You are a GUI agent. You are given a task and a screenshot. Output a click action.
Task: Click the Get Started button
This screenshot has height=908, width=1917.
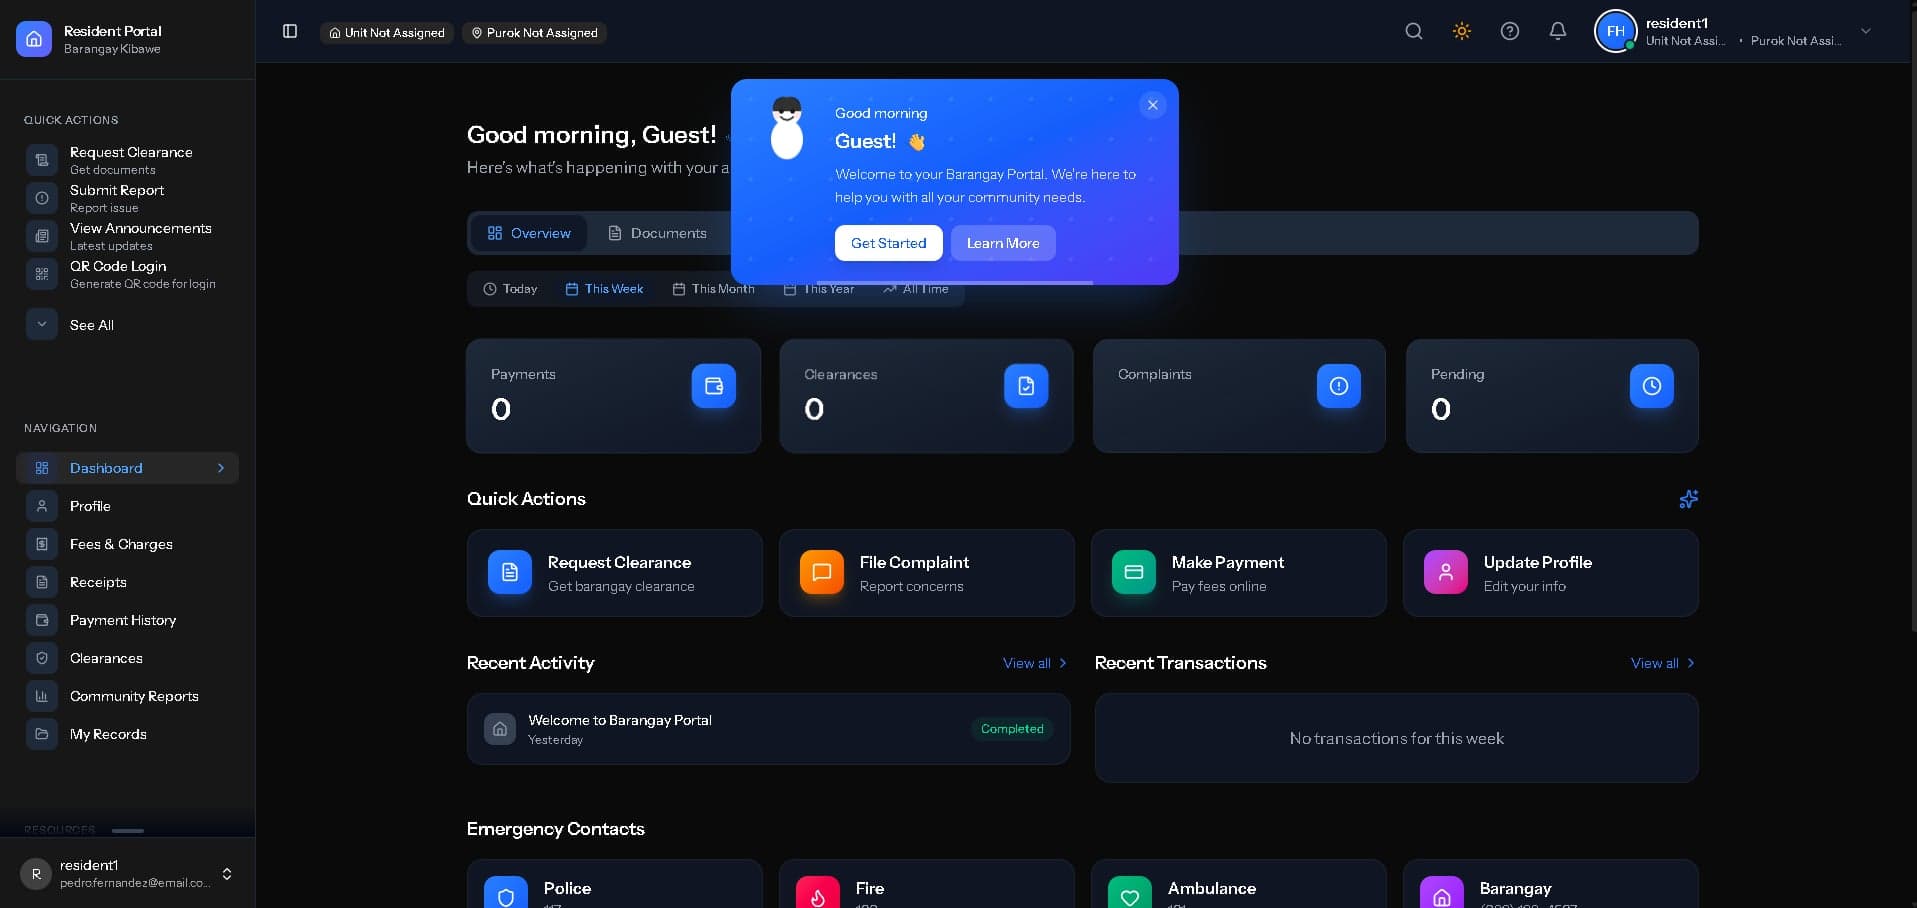tap(888, 243)
